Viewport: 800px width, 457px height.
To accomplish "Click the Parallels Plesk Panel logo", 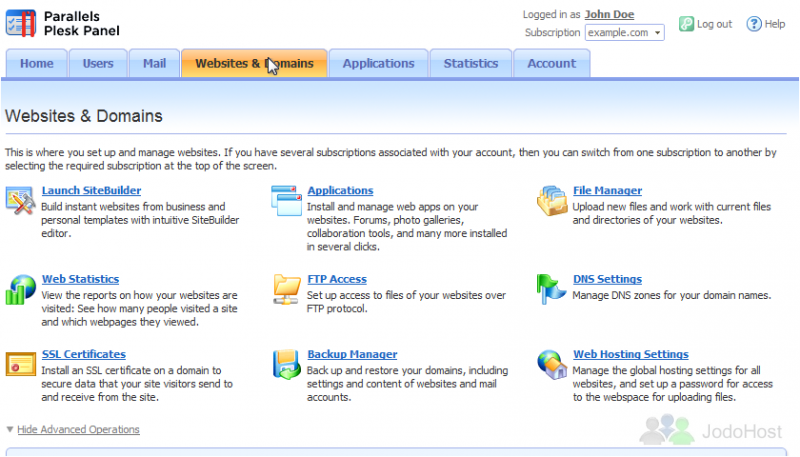I will pyautogui.click(x=63, y=23).
